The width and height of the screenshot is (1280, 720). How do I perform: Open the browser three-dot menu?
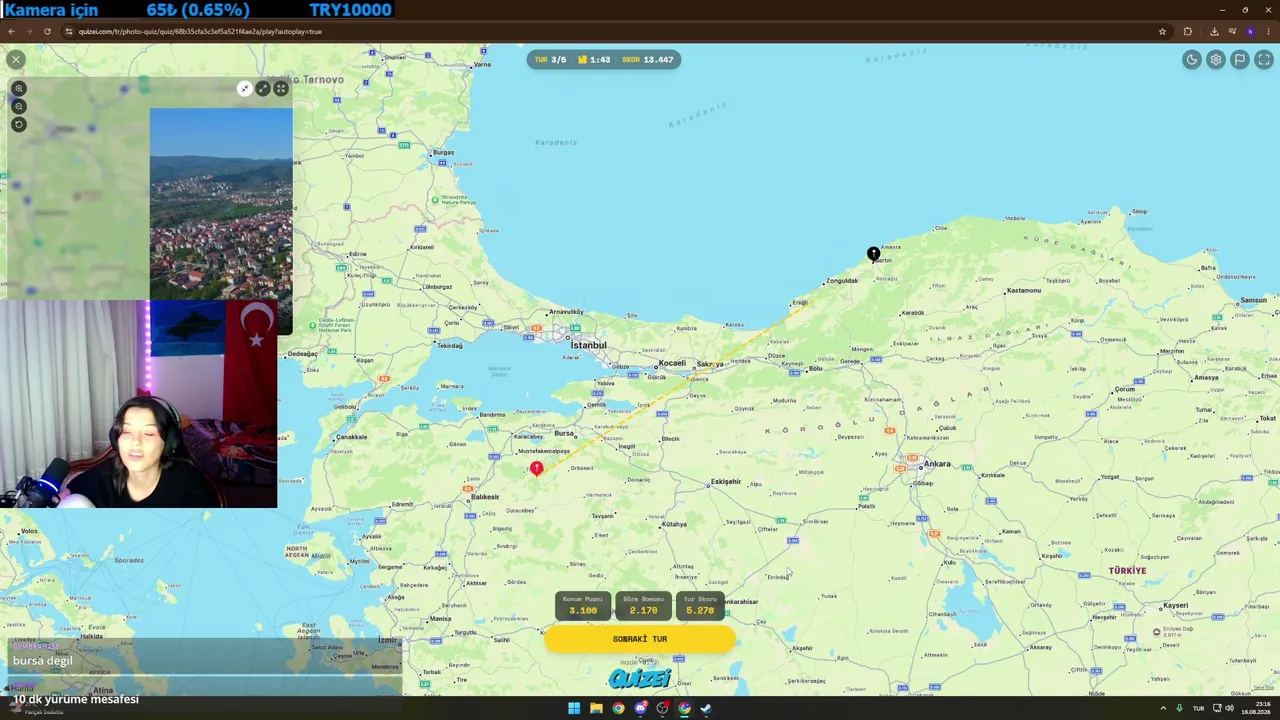pos(1268,31)
